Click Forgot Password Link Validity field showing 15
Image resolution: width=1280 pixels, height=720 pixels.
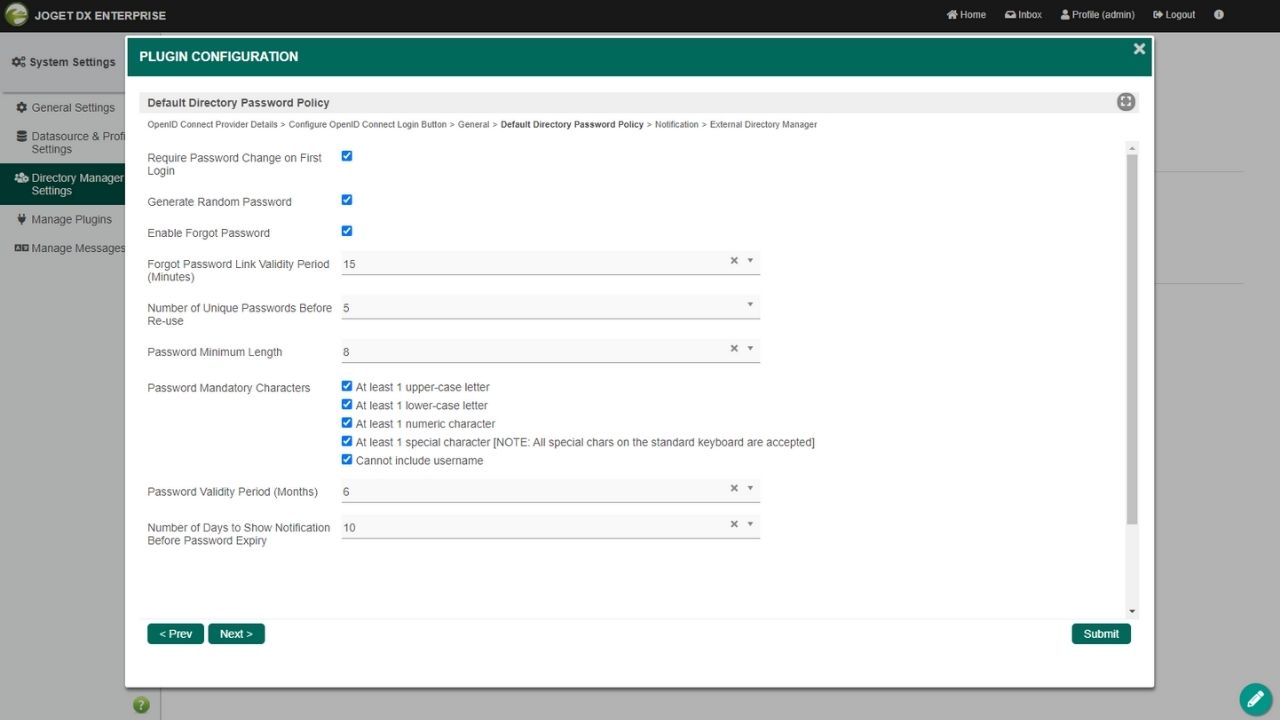click(550, 263)
